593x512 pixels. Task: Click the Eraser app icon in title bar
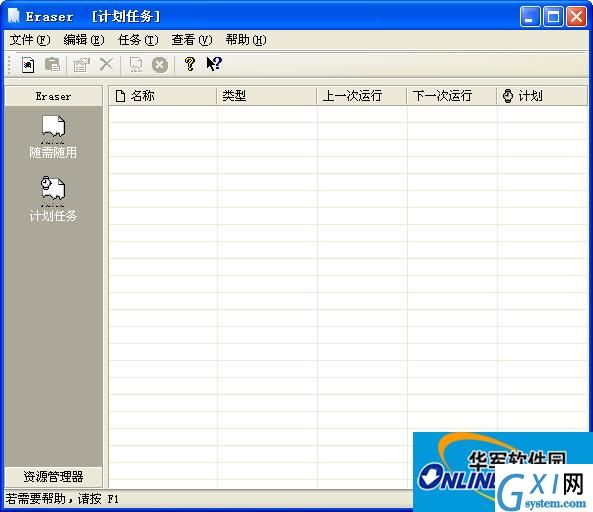[14, 16]
